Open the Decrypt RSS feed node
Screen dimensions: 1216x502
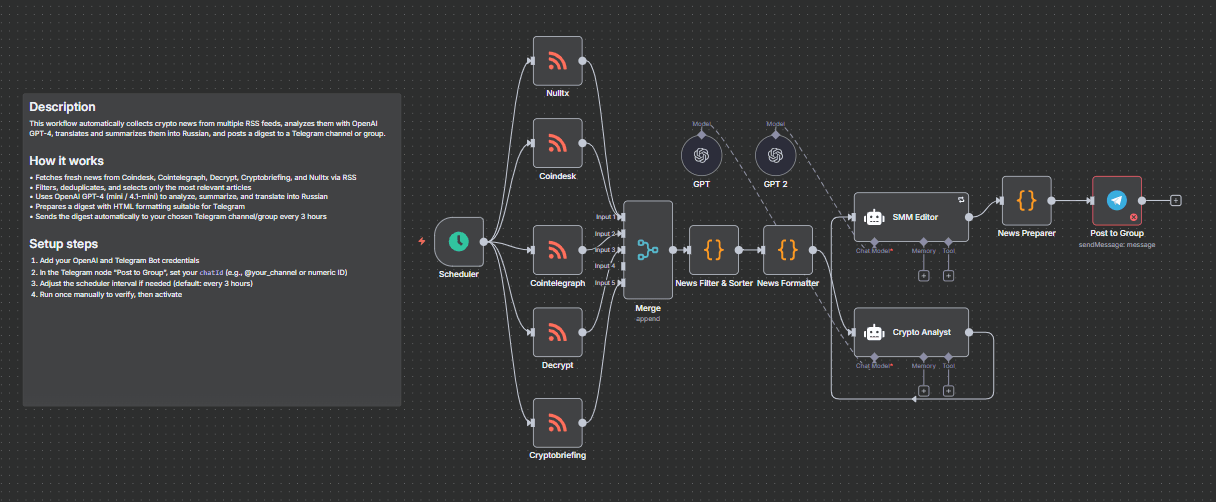pyautogui.click(x=557, y=332)
